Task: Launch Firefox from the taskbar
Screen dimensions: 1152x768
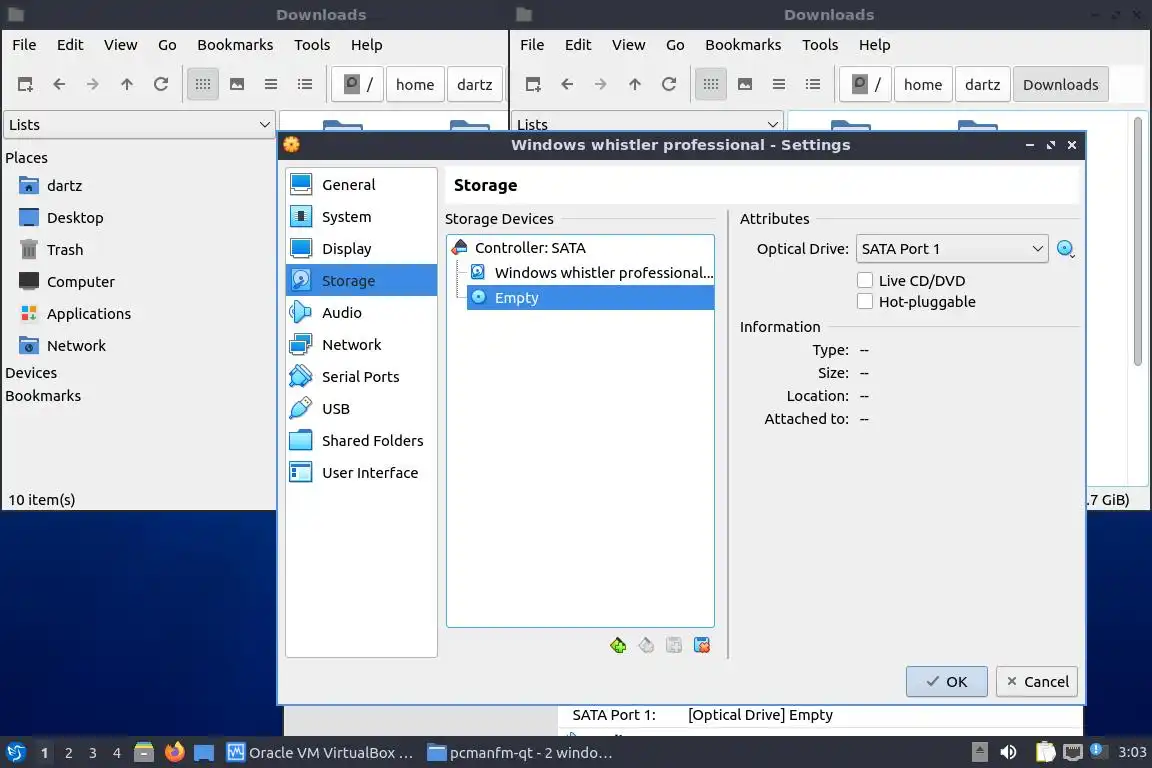Action: 175,753
